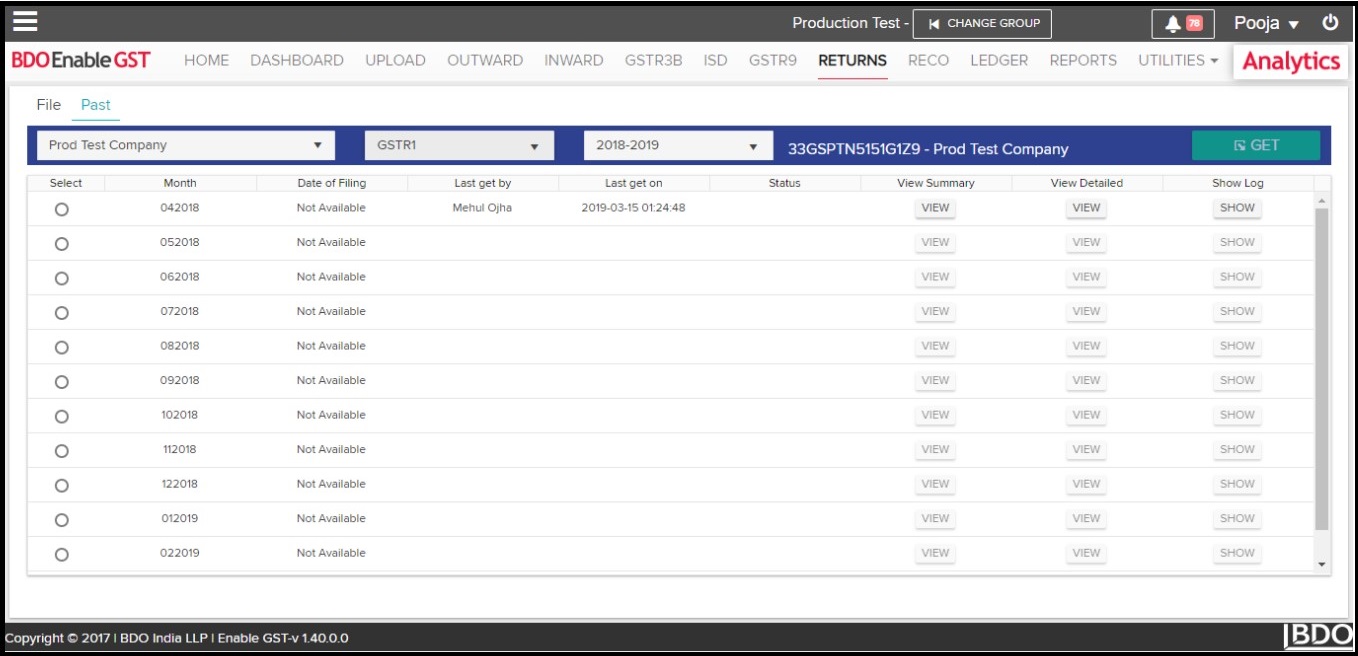Click the table scrollbar down arrow
Viewport: 1358px width, 656px height.
pos(1322,565)
